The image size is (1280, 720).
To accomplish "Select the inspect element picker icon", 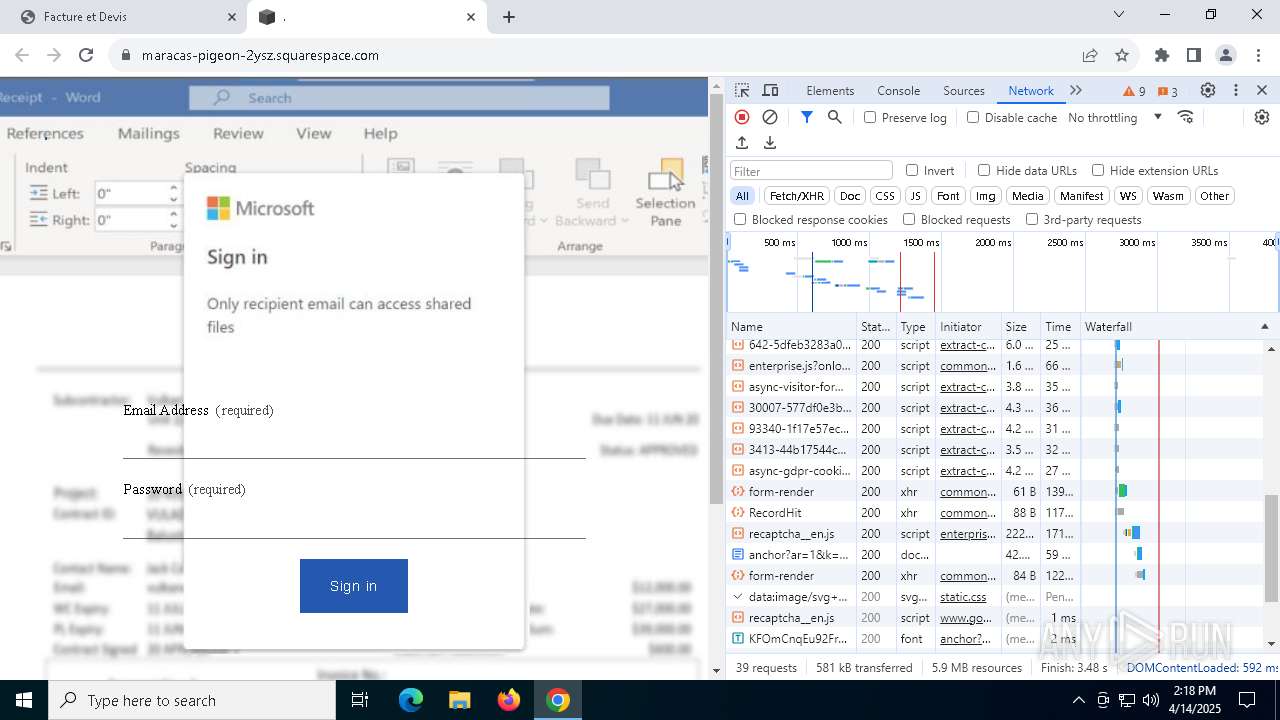I will [742, 90].
